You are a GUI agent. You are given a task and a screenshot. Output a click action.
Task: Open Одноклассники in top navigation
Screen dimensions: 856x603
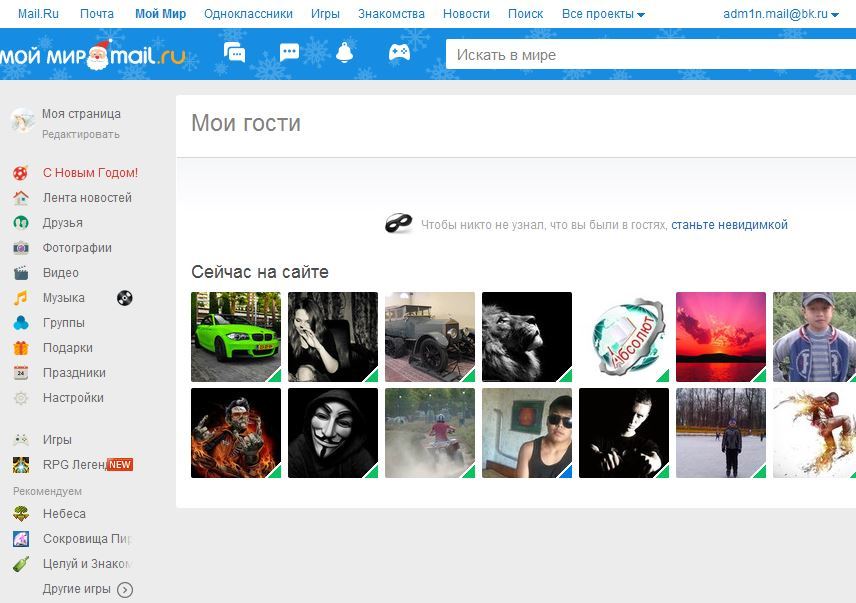coord(248,14)
